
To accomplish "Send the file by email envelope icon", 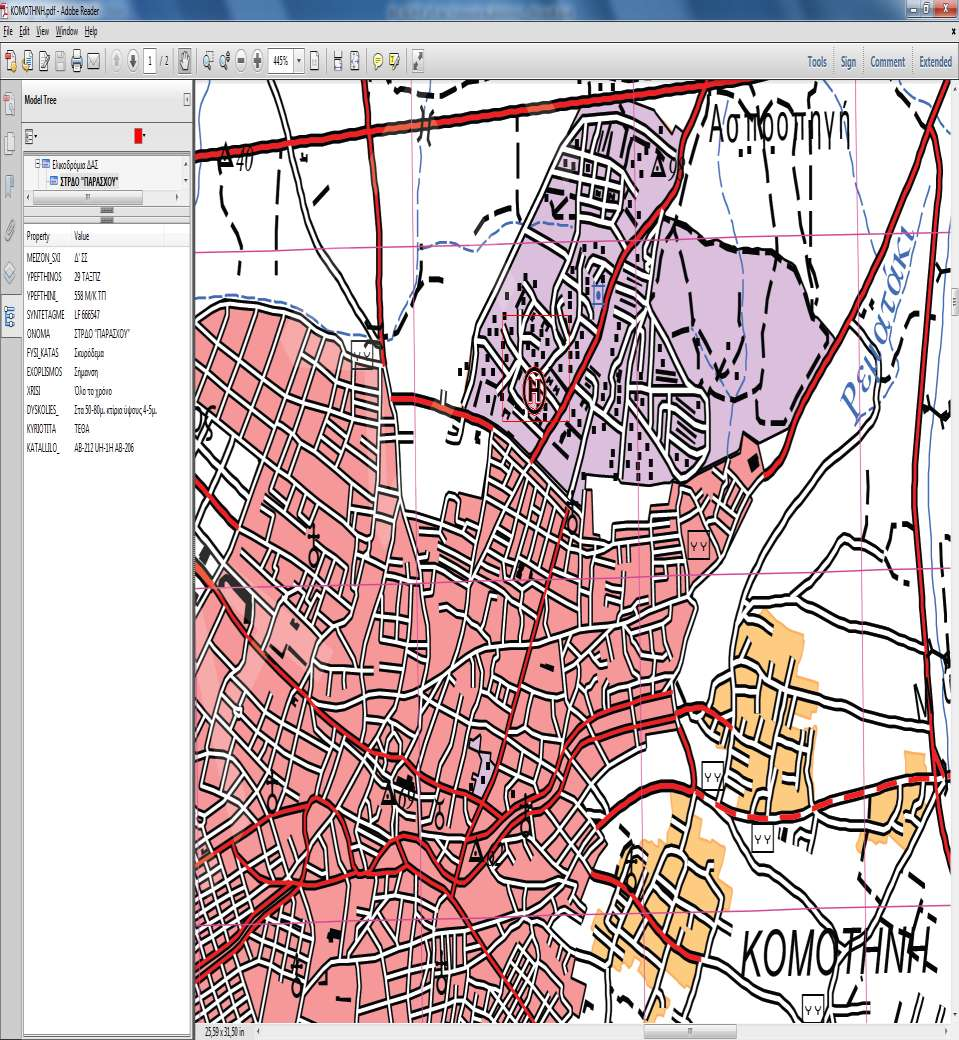I will 94,62.
